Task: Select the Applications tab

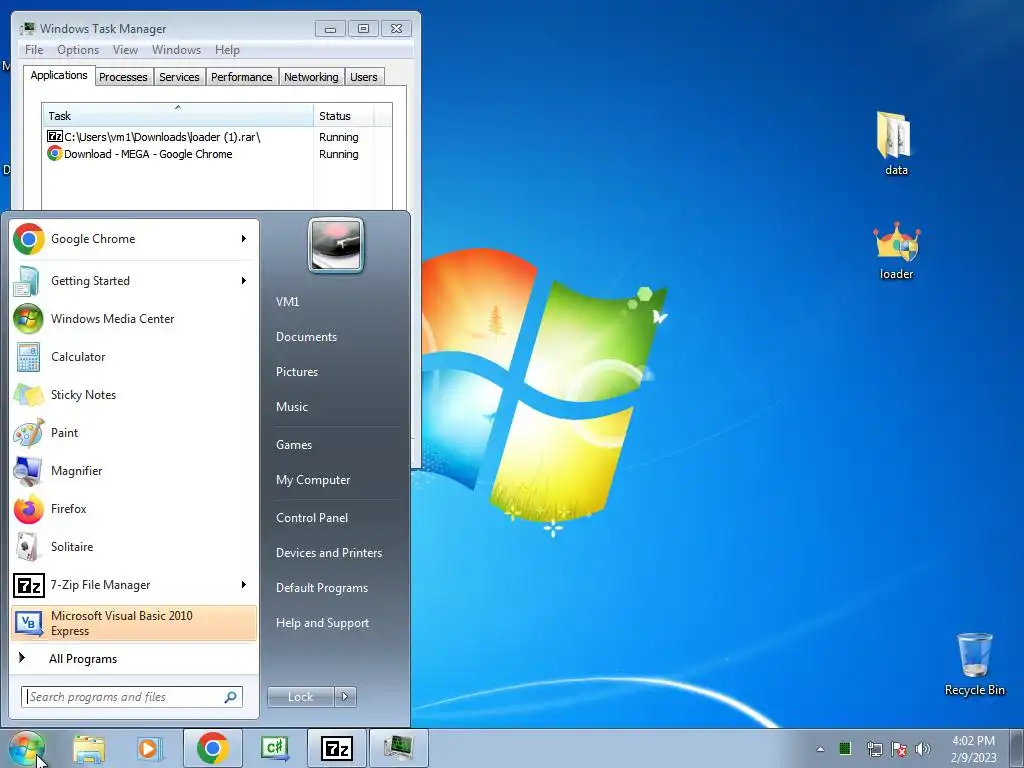Action: point(59,75)
